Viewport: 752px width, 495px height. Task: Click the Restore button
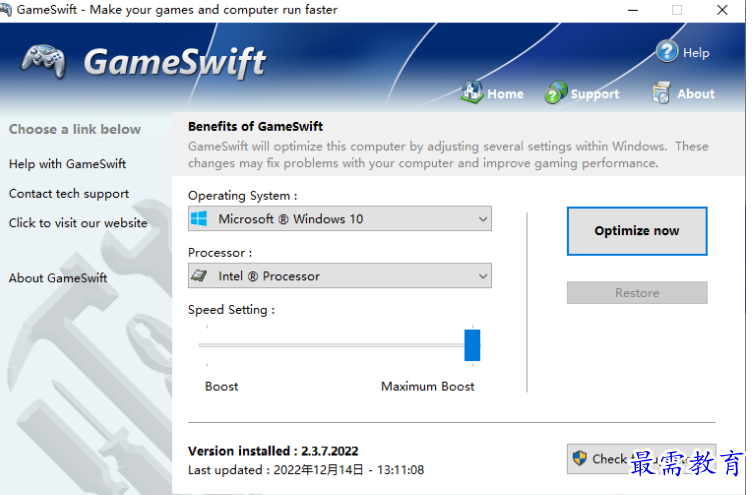[x=637, y=293]
